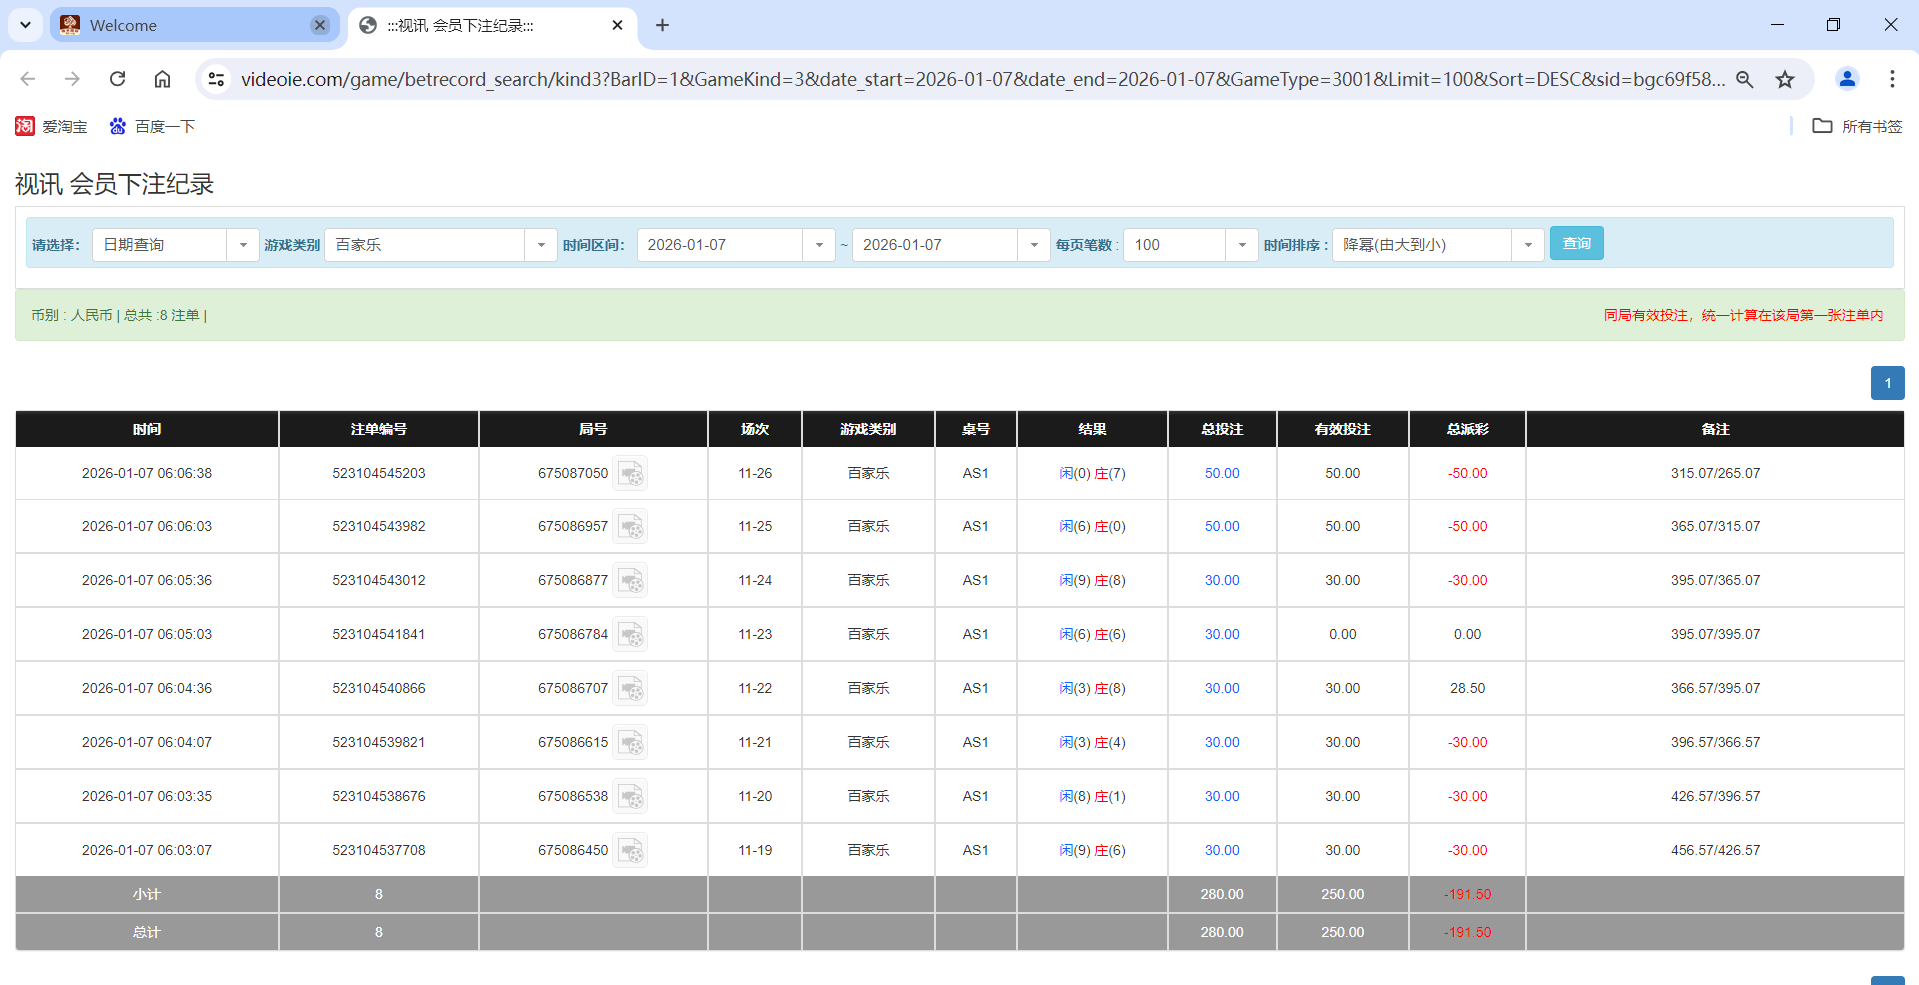Click the browser reload icon

pos(117,79)
